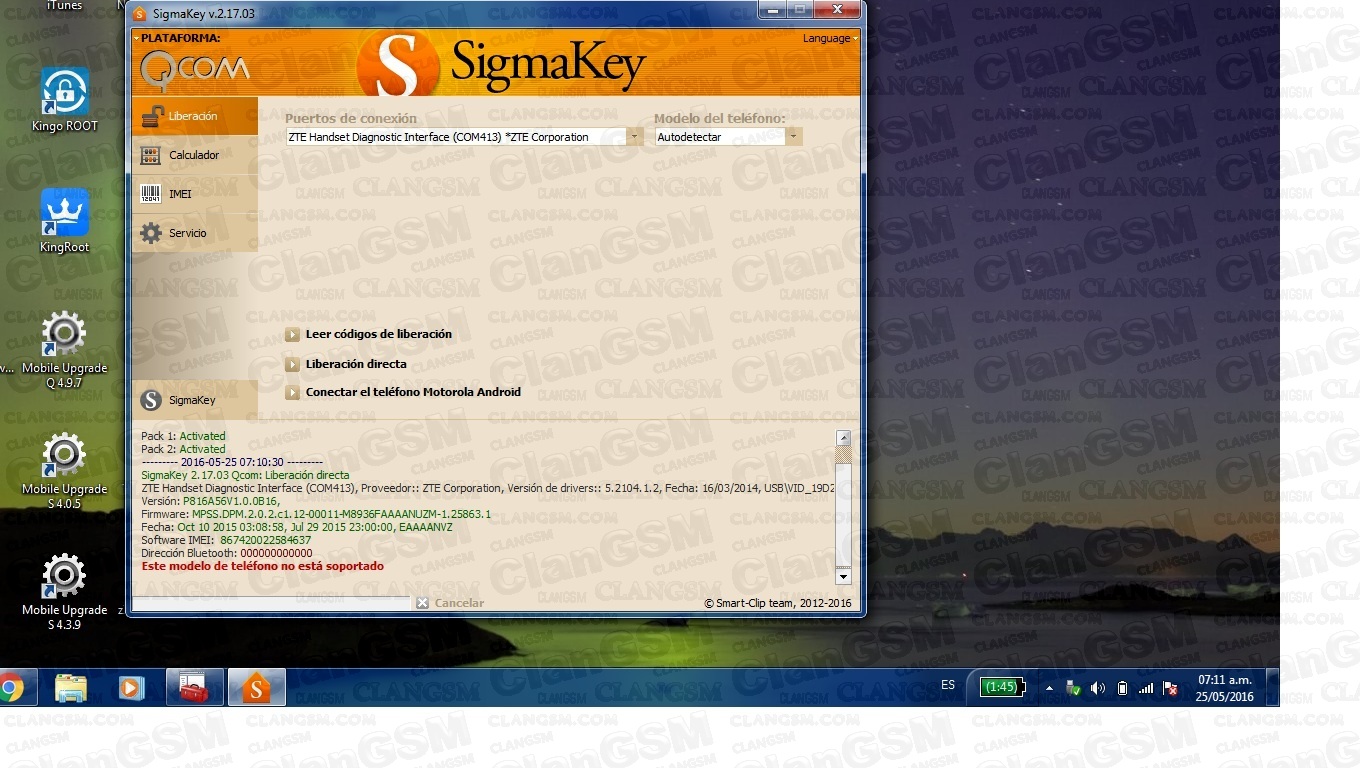Click the log line 'Pack 1: Activated'
The height and width of the screenshot is (768, 1360).
click(183, 436)
